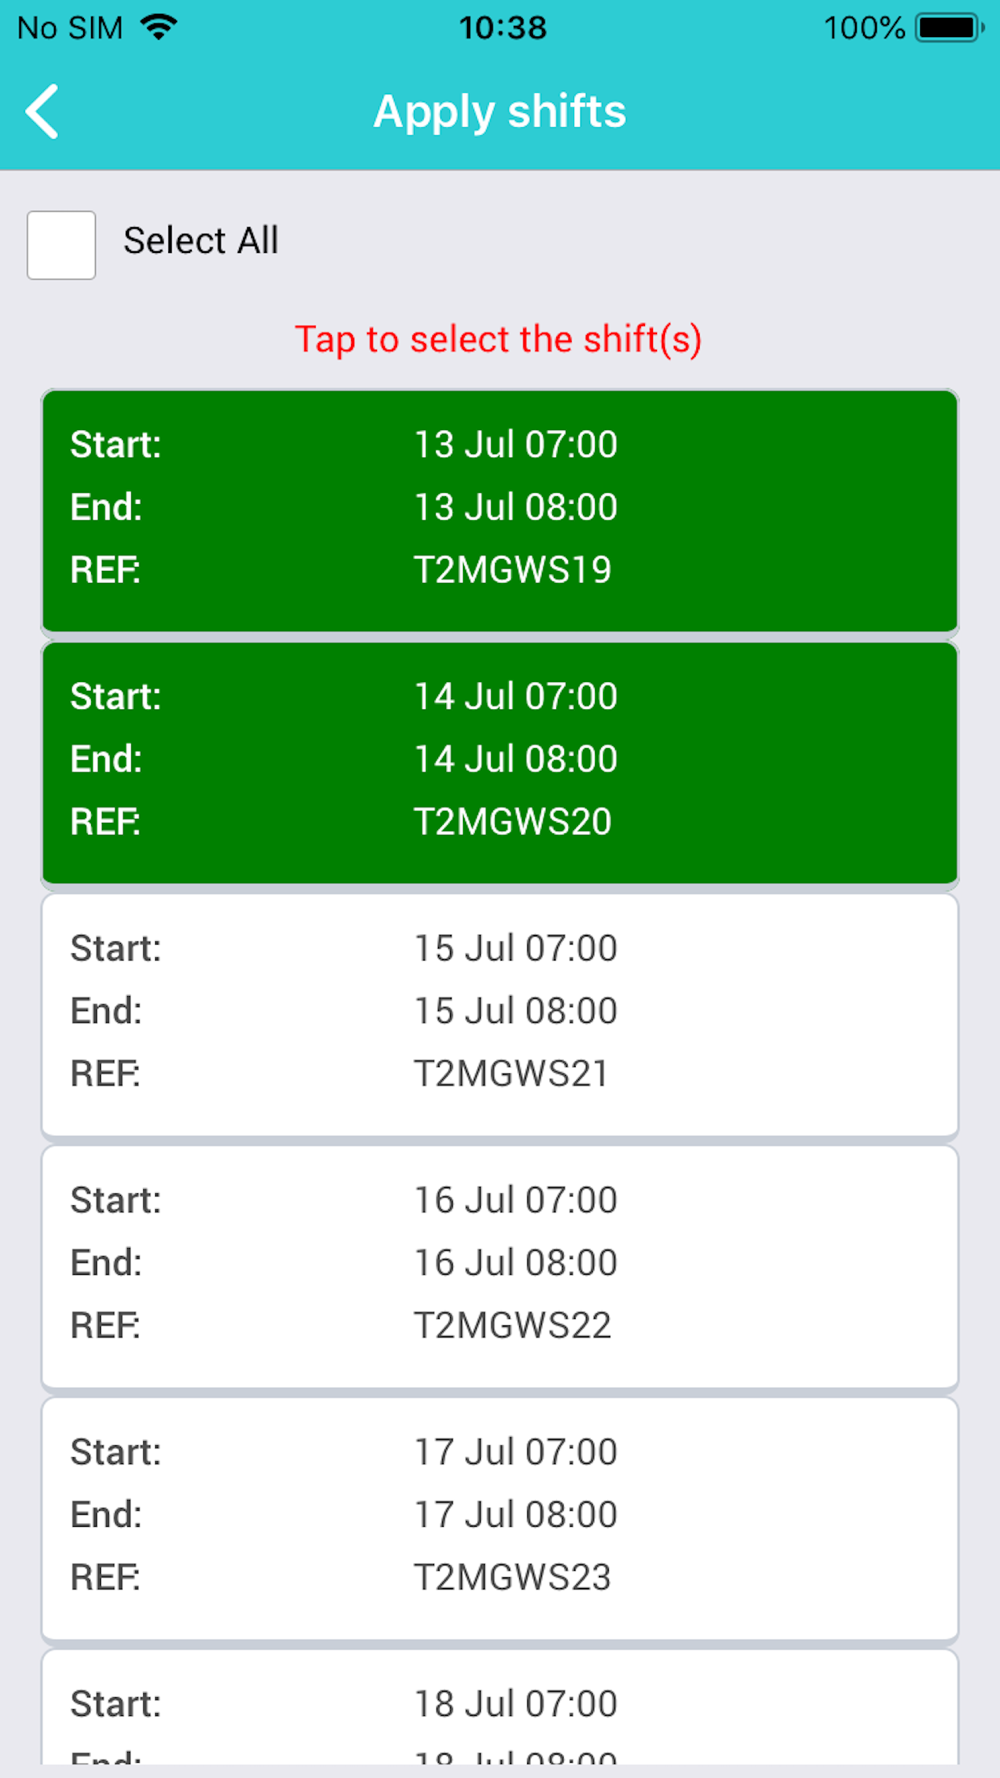Tap the 10:38 clock in the status bar
This screenshot has width=1000, height=1778.
503,27
